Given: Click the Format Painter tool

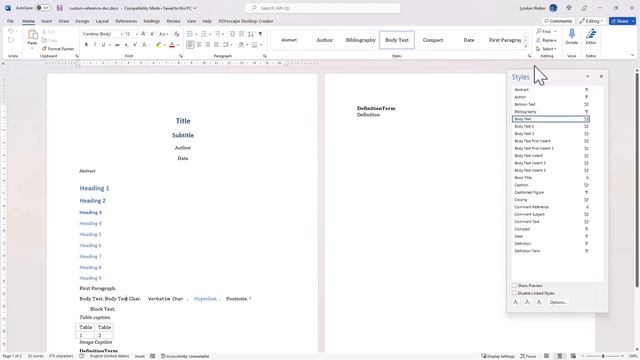Looking at the screenshot, I should pos(58,49).
